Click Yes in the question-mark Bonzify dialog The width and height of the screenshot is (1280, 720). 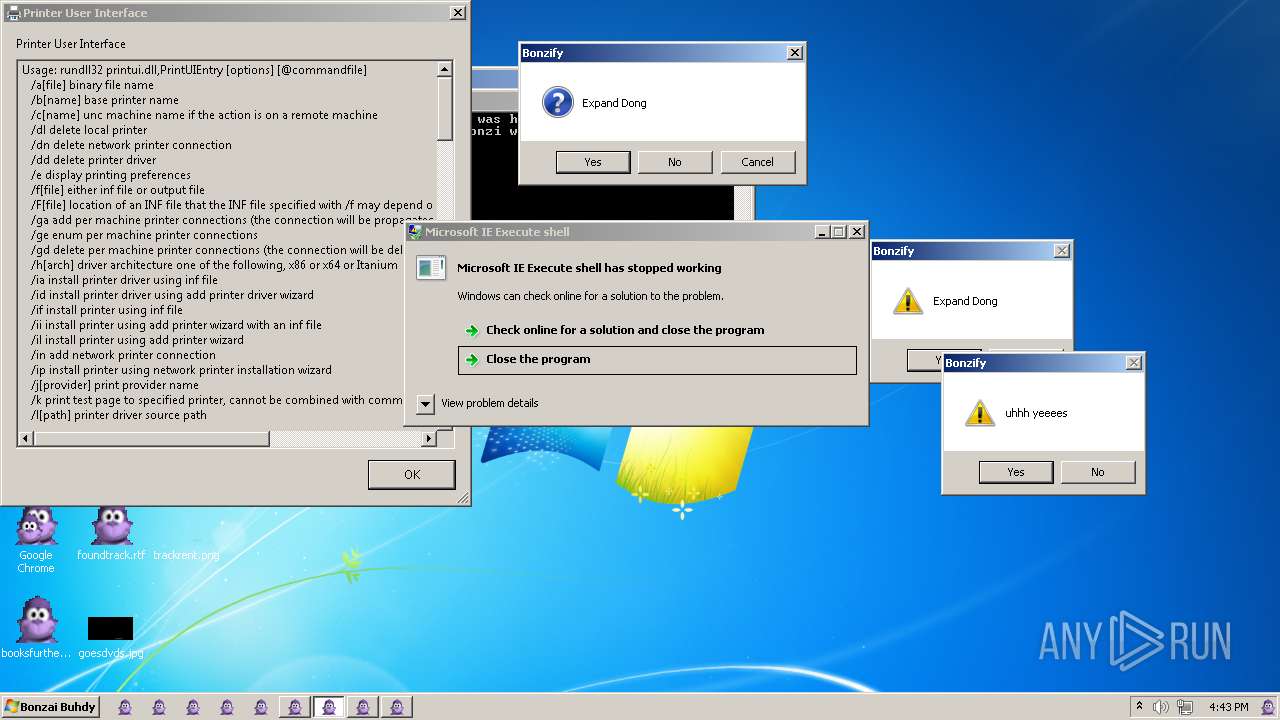pyautogui.click(x=593, y=162)
